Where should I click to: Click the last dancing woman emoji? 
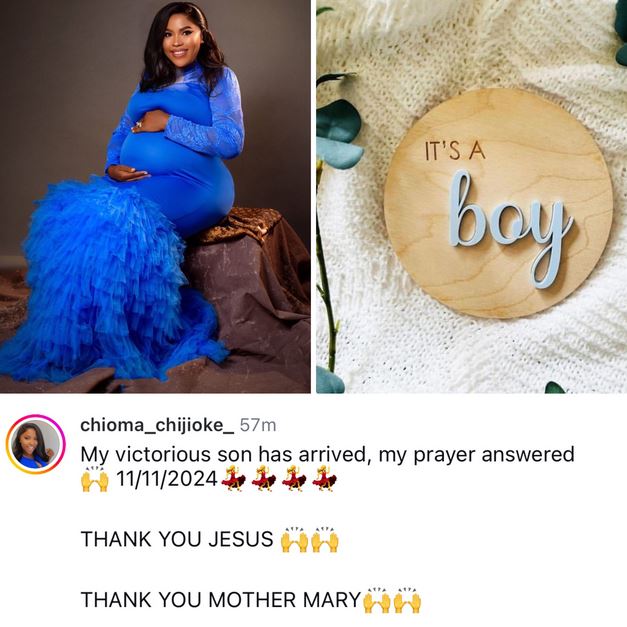324,479
